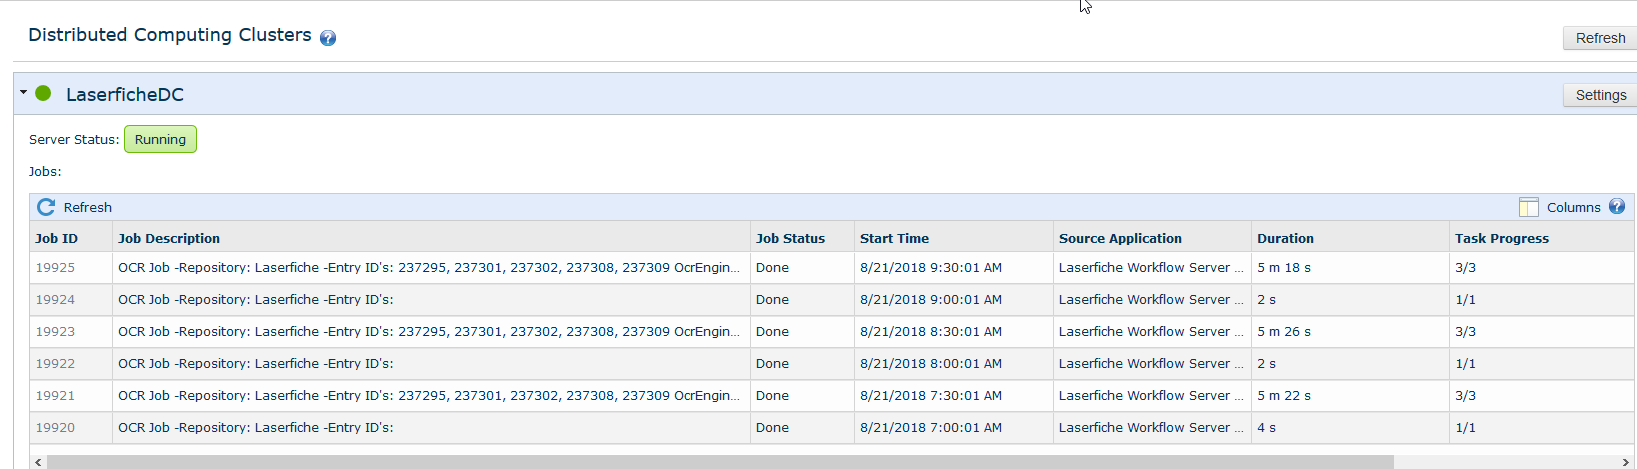Collapse the LaserficheDC cluster section

23,93
